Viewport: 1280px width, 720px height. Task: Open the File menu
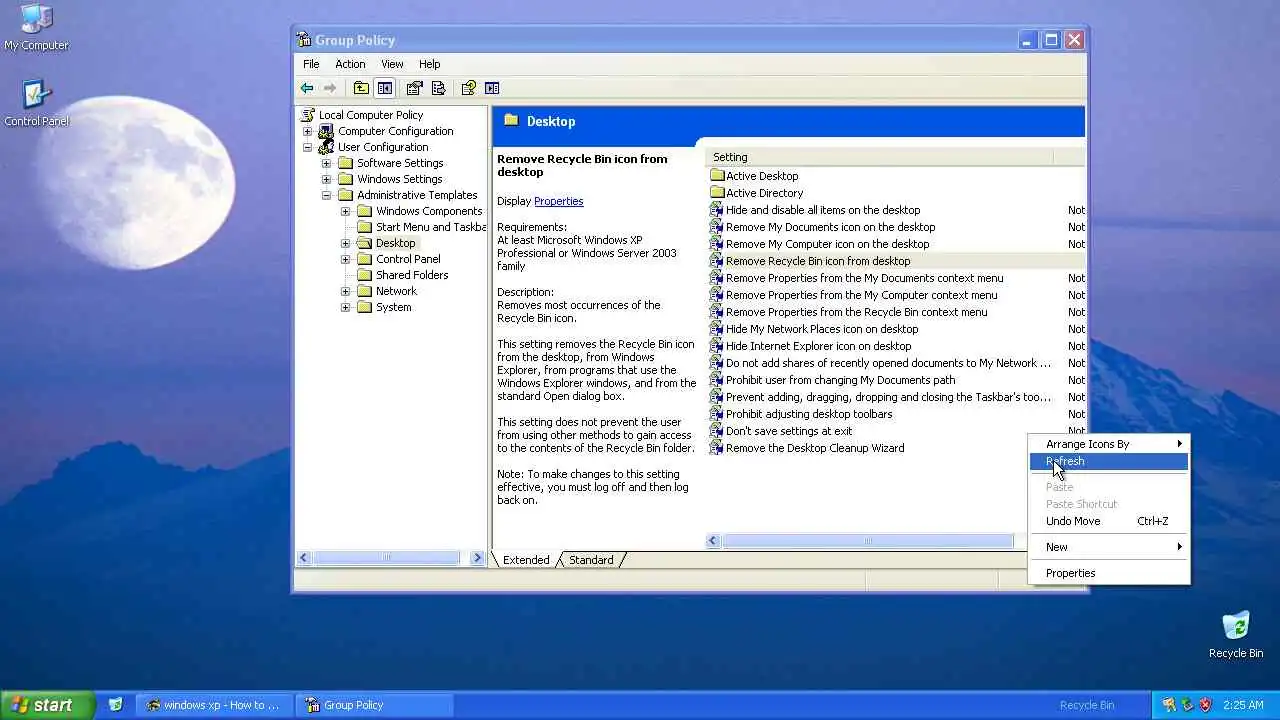tap(311, 64)
